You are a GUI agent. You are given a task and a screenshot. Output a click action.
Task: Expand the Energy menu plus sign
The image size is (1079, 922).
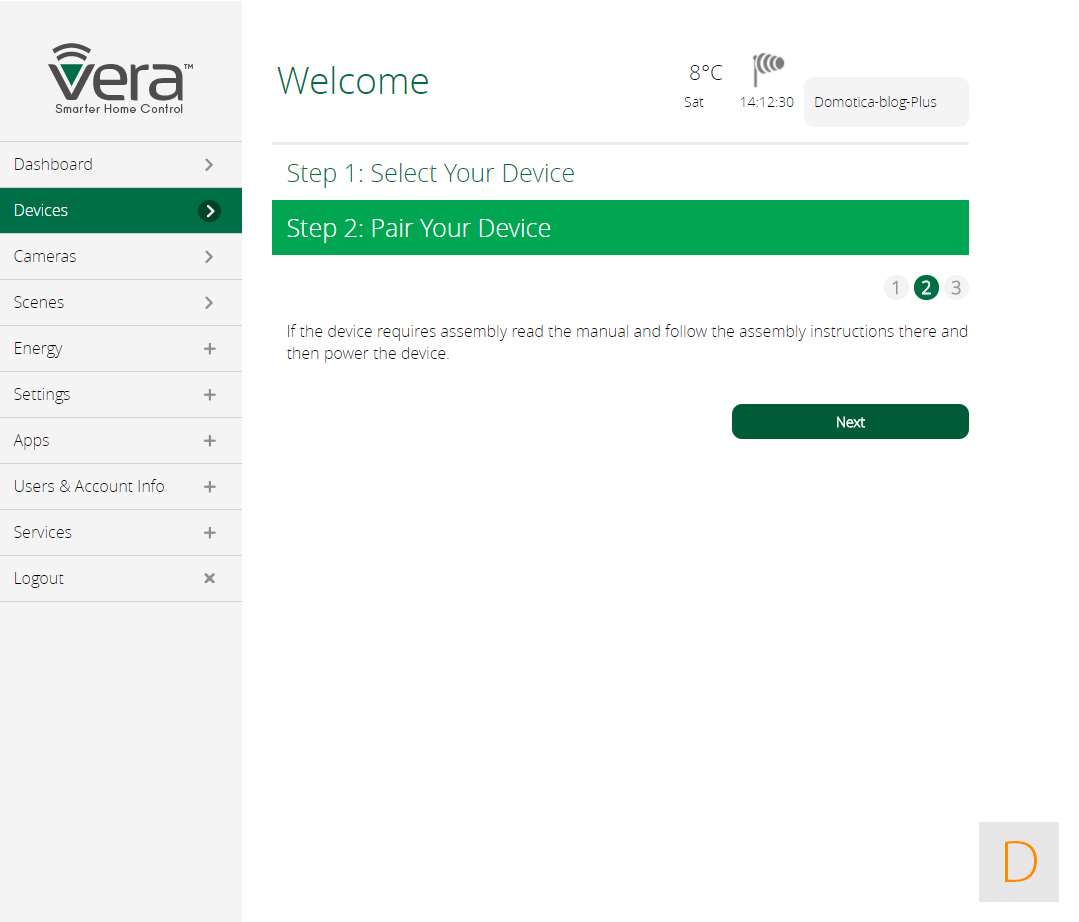209,349
